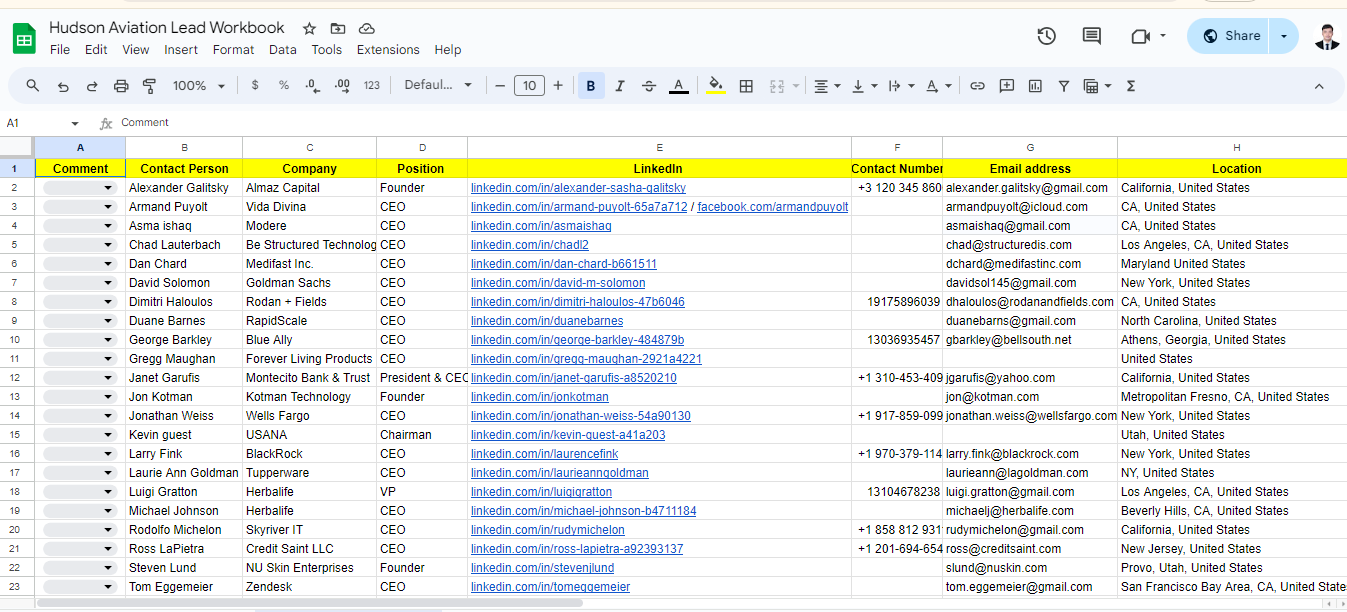
Task: Click the paint format roller icon
Action: 150,86
